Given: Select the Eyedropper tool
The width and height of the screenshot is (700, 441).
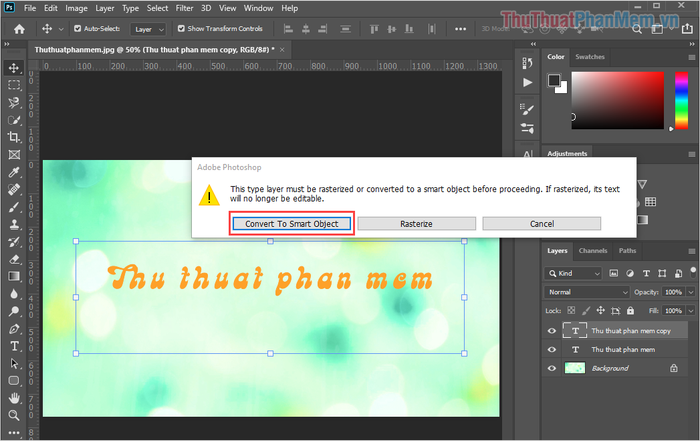Looking at the screenshot, I should (14, 172).
